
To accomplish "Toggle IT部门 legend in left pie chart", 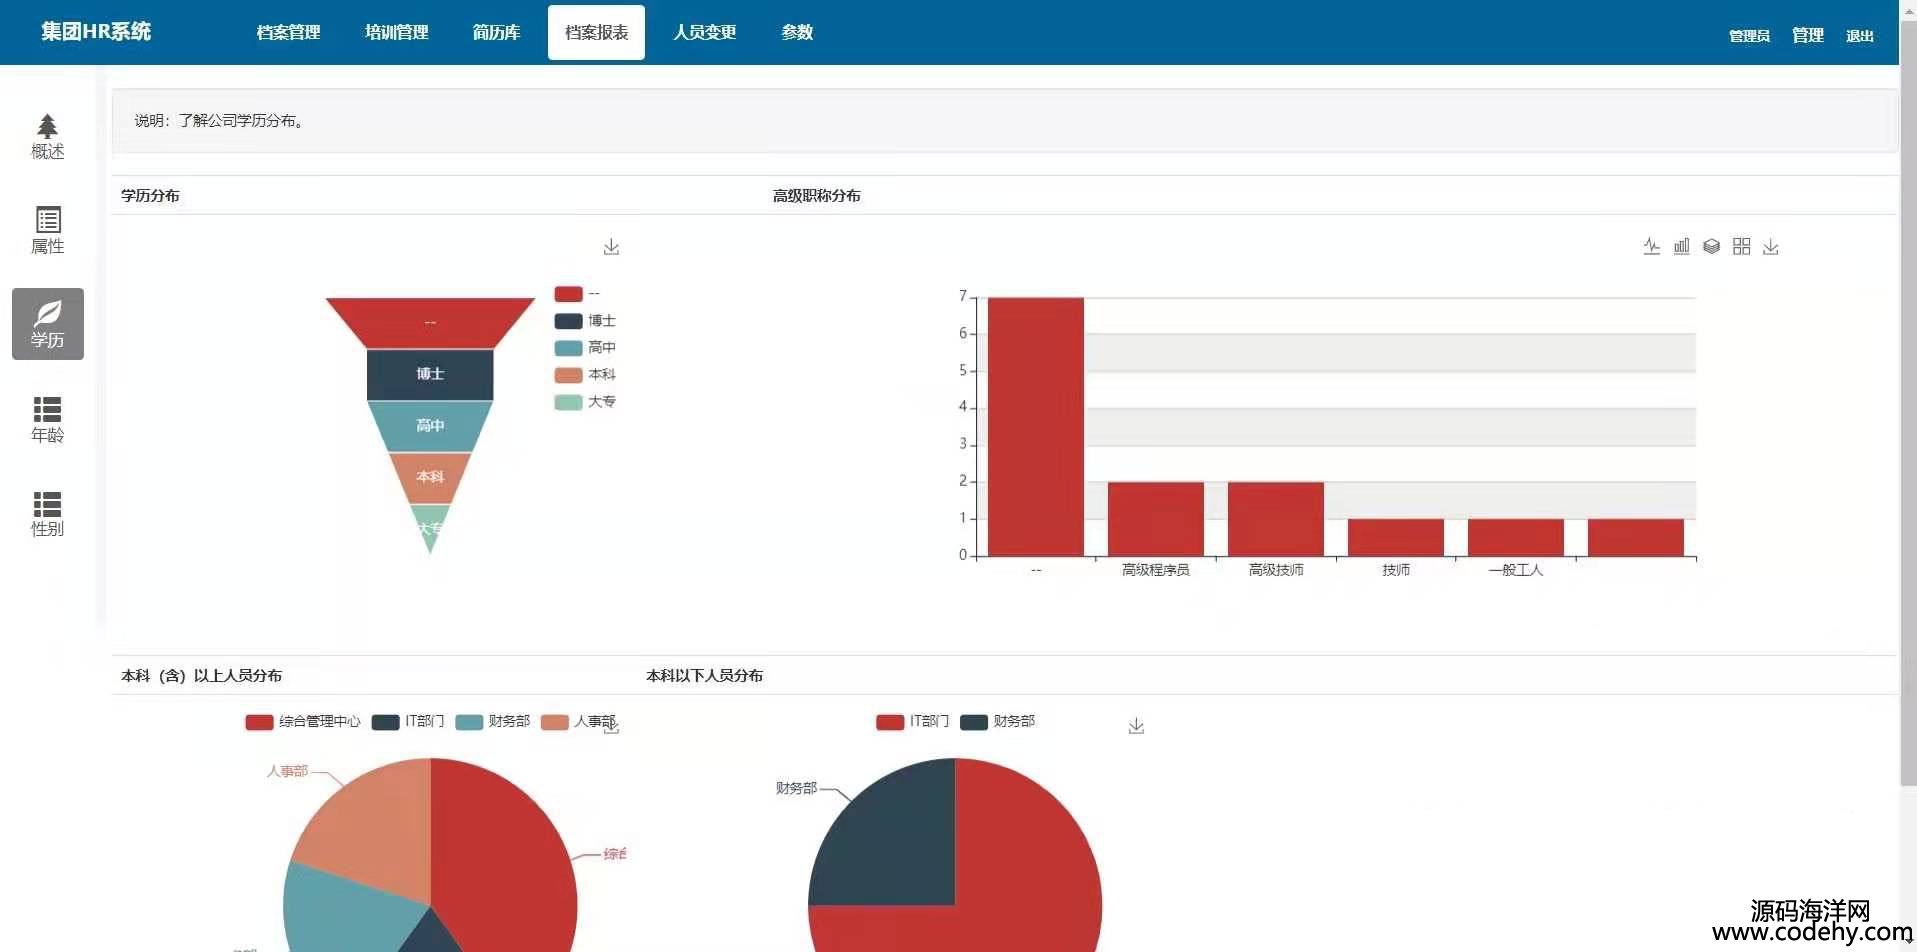I will [408, 721].
